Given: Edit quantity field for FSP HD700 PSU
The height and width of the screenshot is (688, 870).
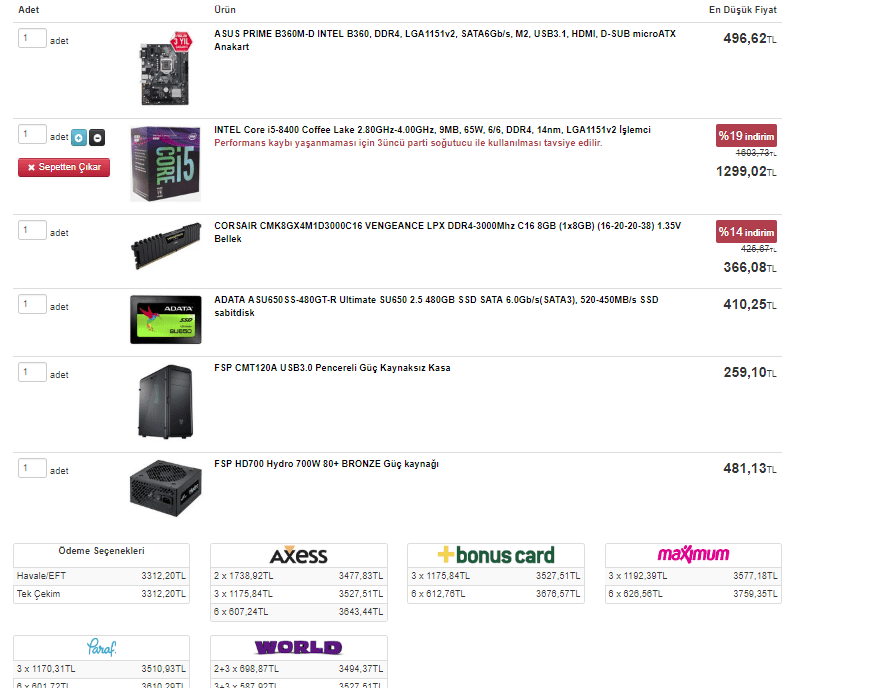Looking at the screenshot, I should (32, 468).
